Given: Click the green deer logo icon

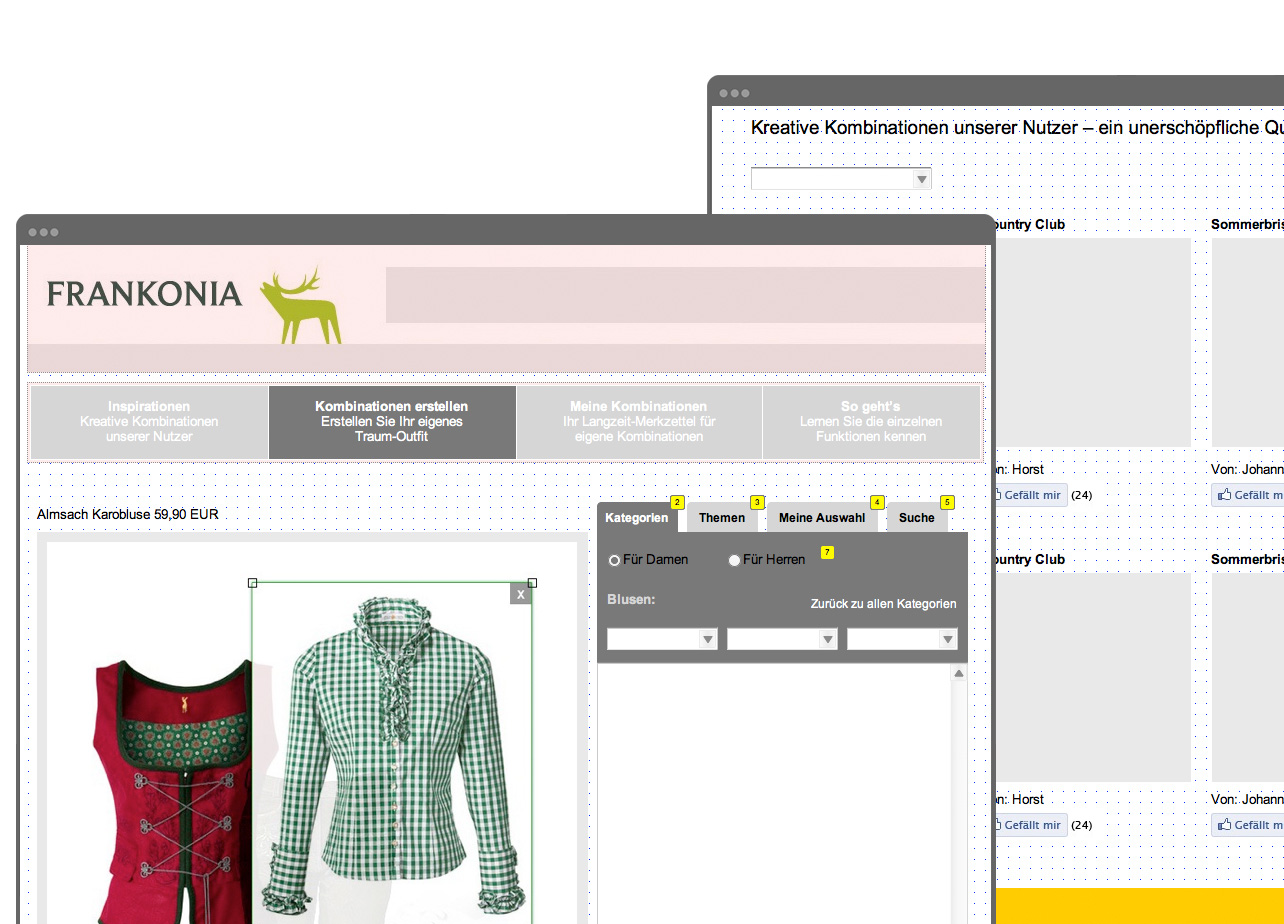Looking at the screenshot, I should tap(301, 306).
